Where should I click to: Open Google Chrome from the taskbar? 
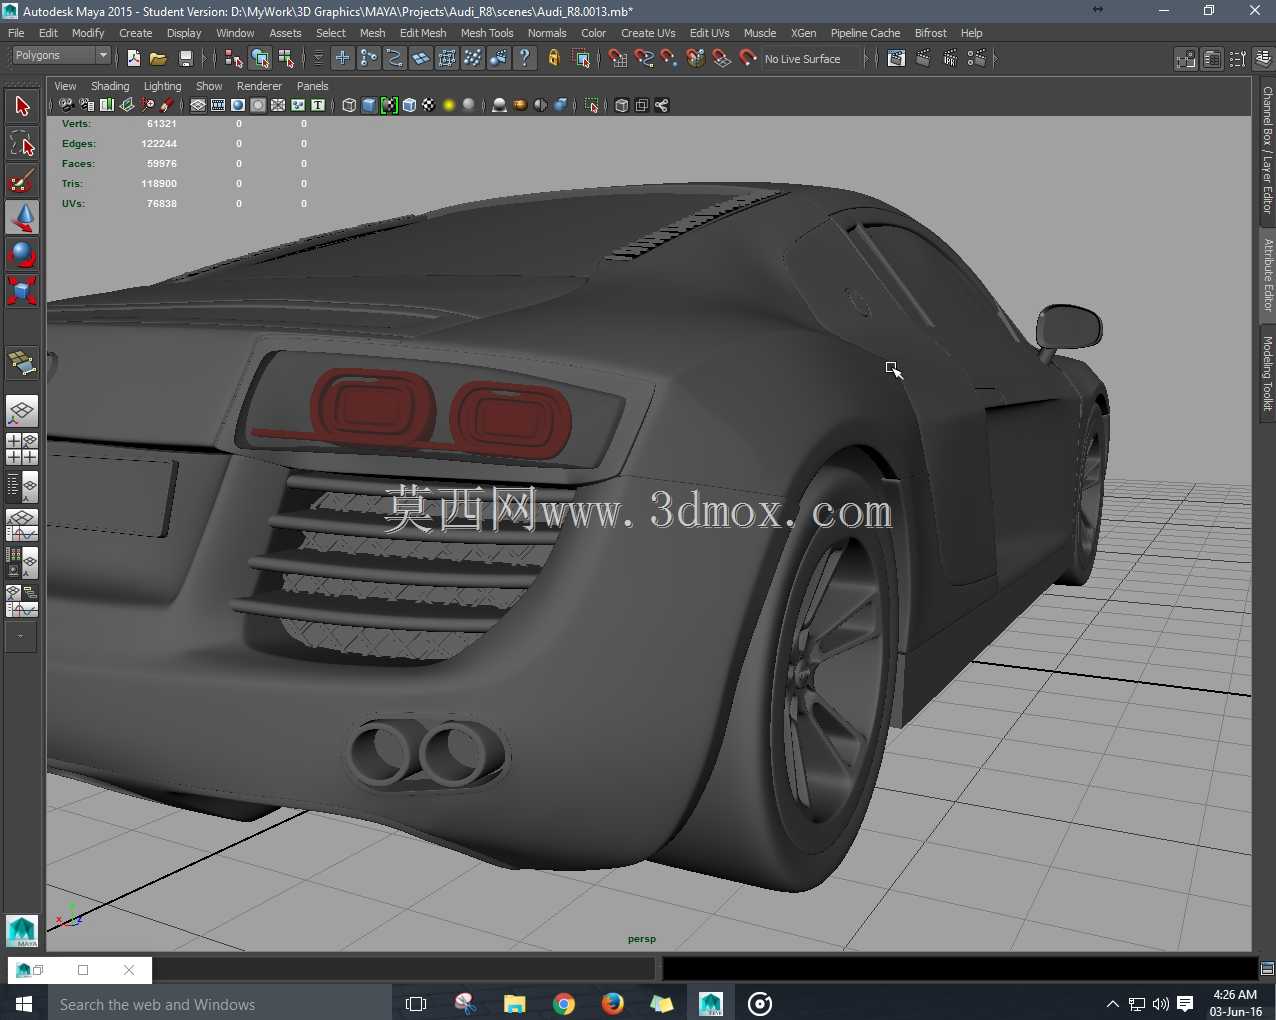564,1003
